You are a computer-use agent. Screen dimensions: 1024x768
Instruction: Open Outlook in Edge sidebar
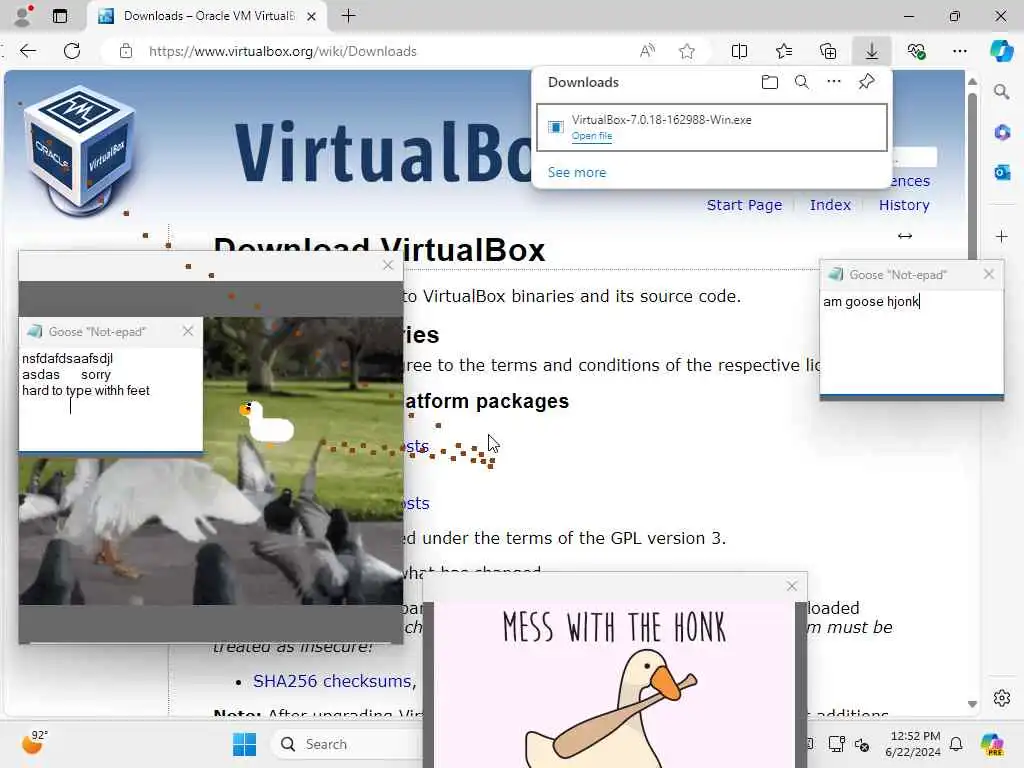coord(1002,172)
